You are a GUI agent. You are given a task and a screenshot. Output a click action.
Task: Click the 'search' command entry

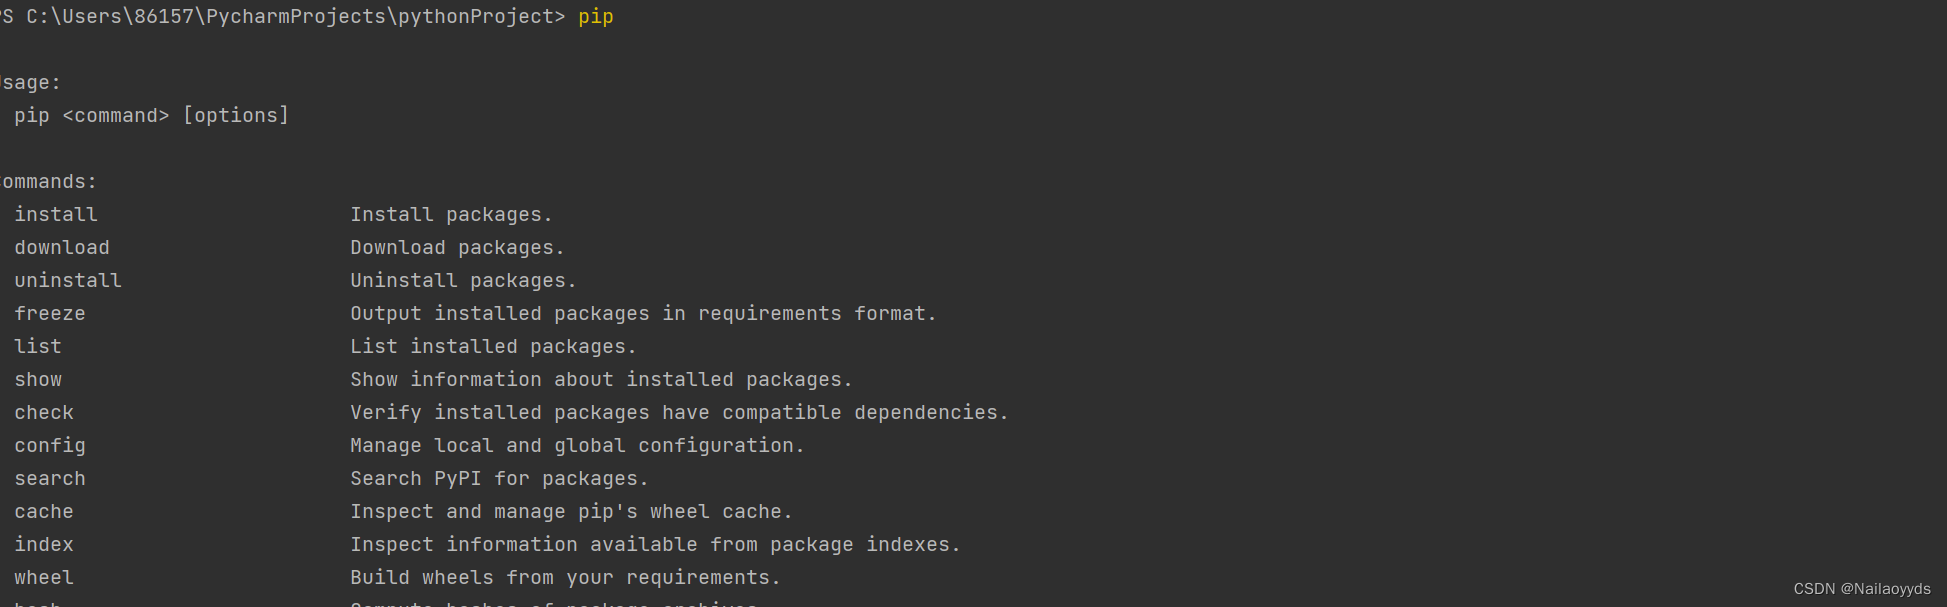[x=50, y=478]
